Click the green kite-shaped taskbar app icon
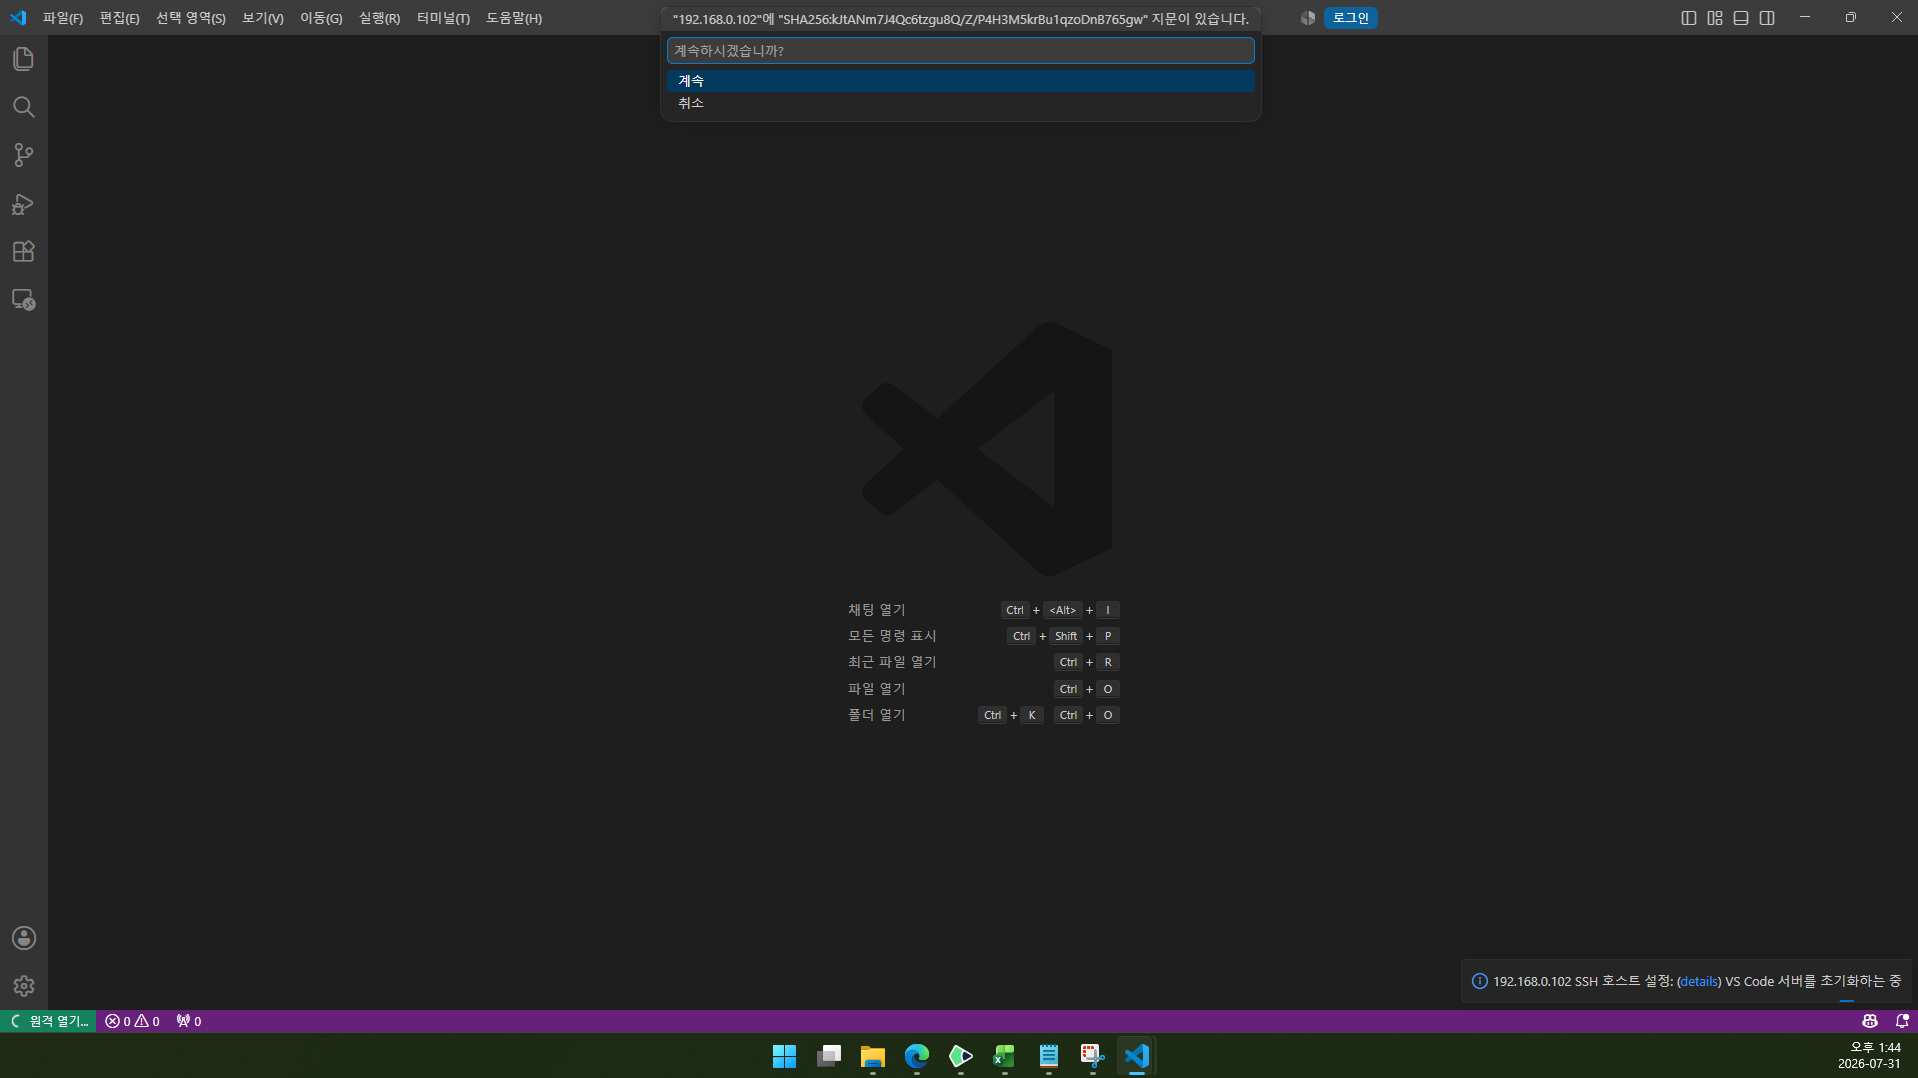Image resolution: width=1918 pixels, height=1078 pixels. (961, 1056)
